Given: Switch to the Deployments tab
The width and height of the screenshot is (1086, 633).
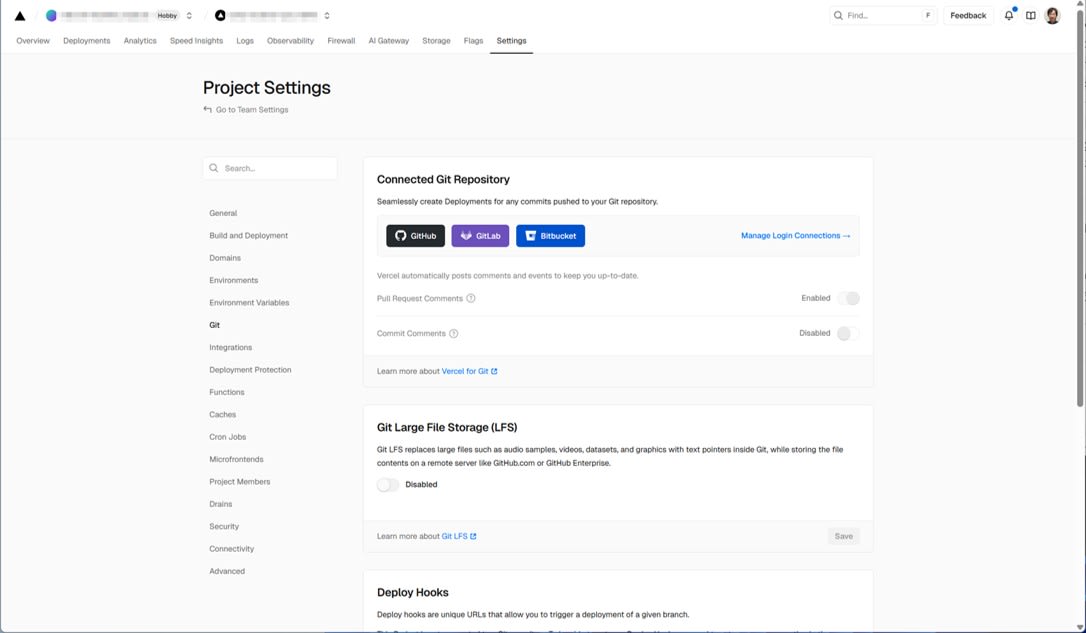Looking at the screenshot, I should [x=86, y=40].
